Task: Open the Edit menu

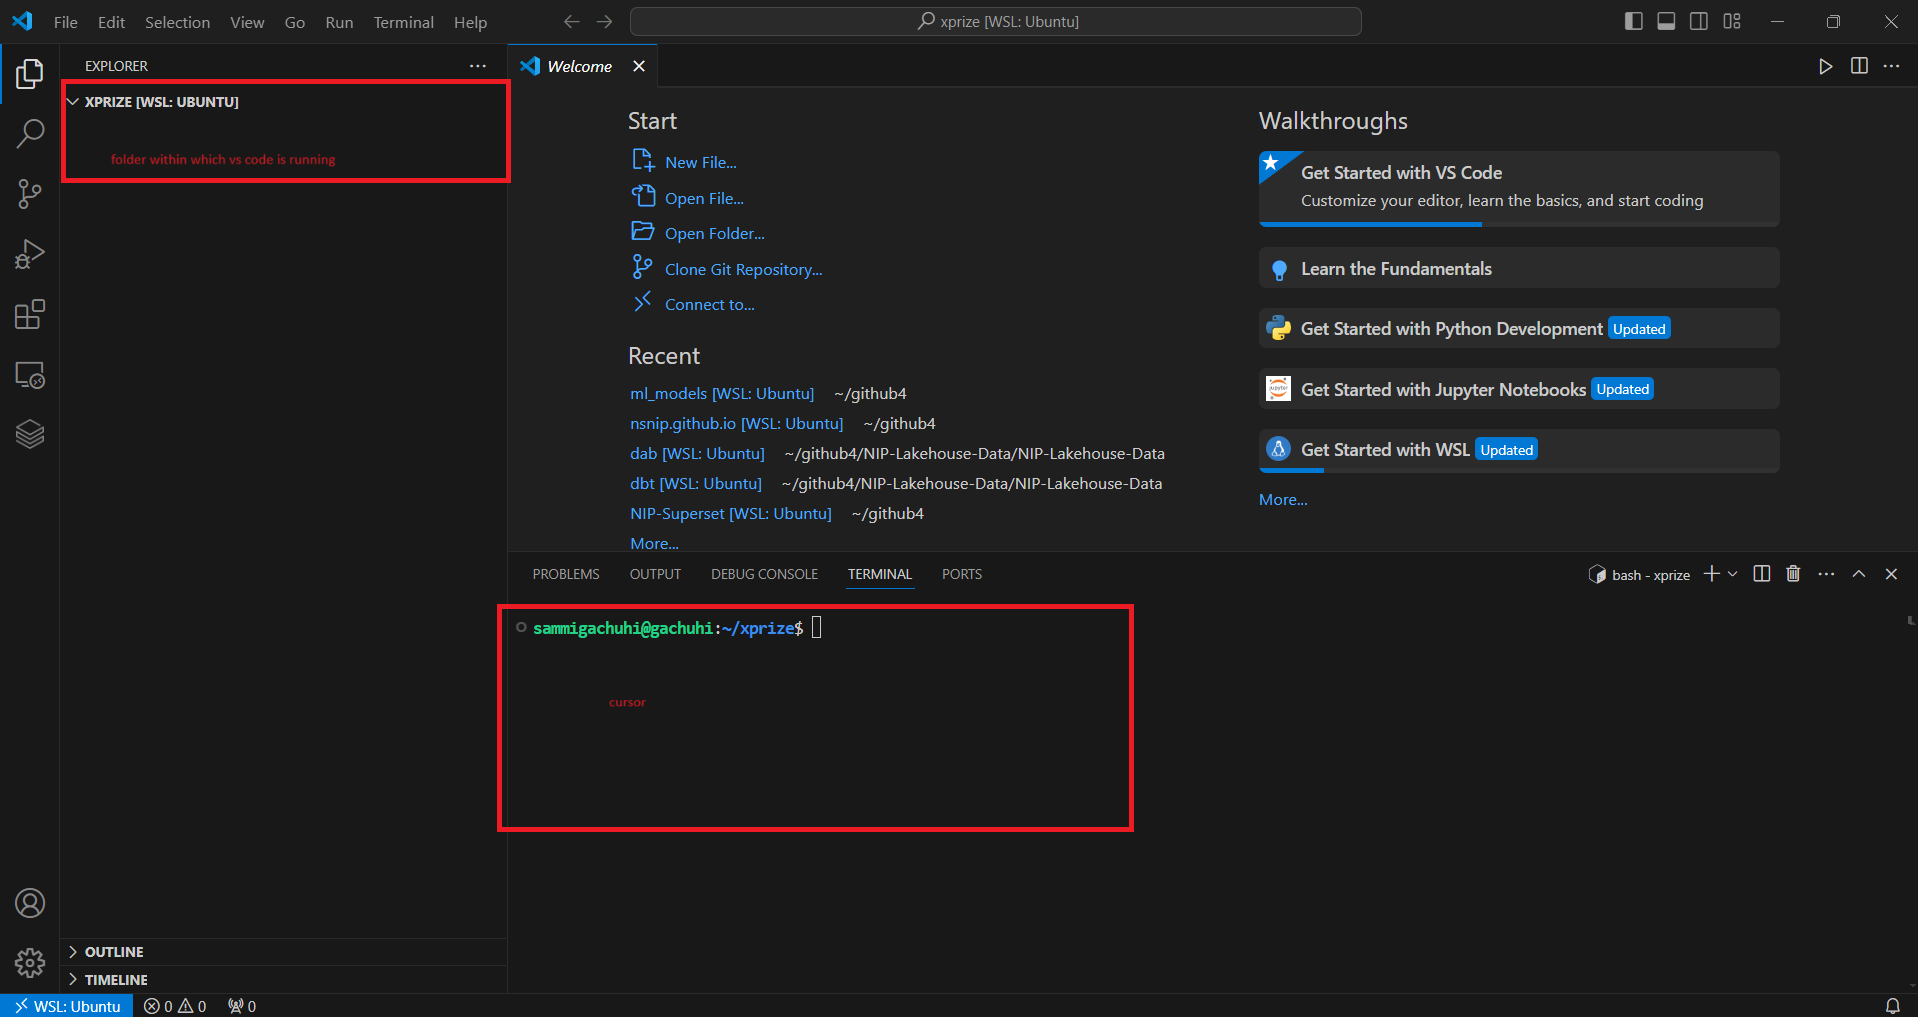Action: [x=111, y=22]
